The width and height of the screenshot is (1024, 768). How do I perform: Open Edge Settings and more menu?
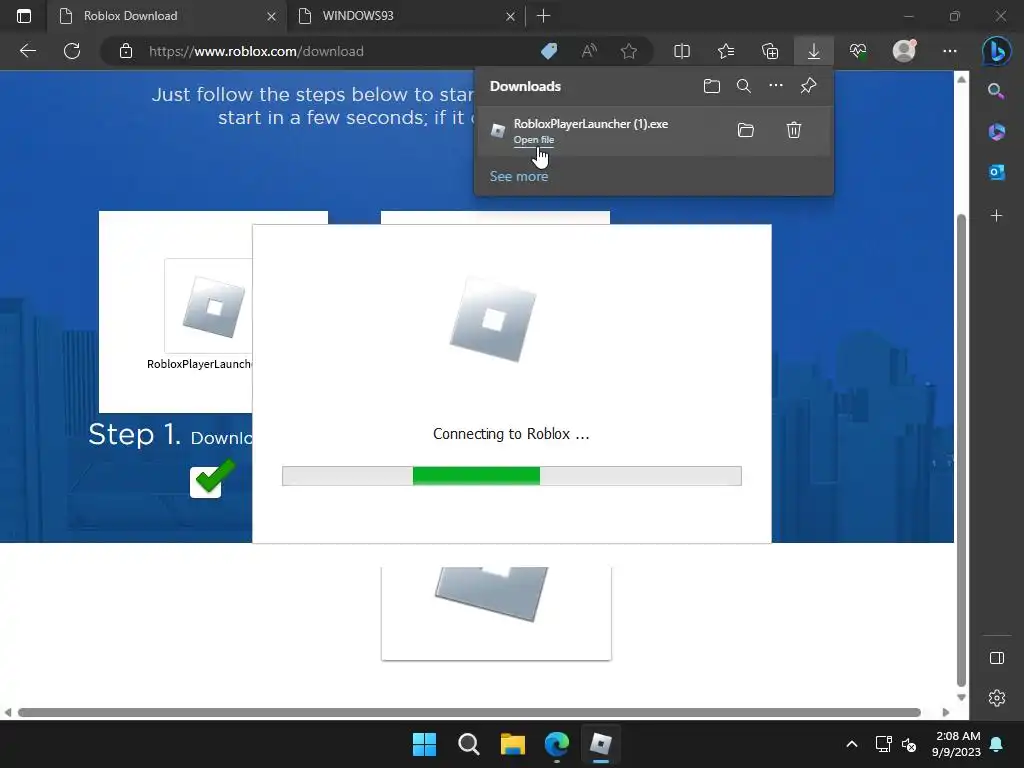pos(950,51)
